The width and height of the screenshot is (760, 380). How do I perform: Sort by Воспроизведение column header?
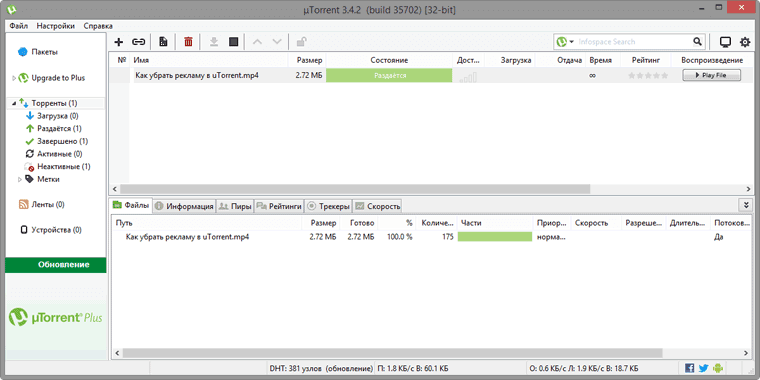tap(712, 60)
